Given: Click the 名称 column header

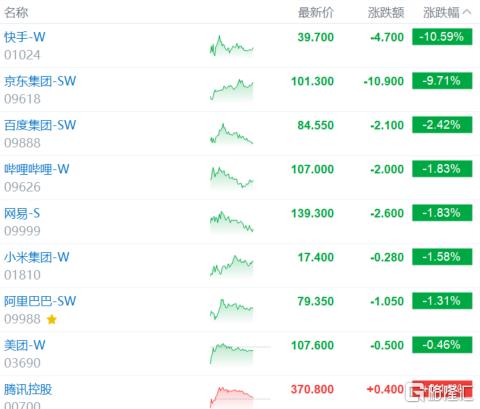Looking at the screenshot, I should 16,13.
